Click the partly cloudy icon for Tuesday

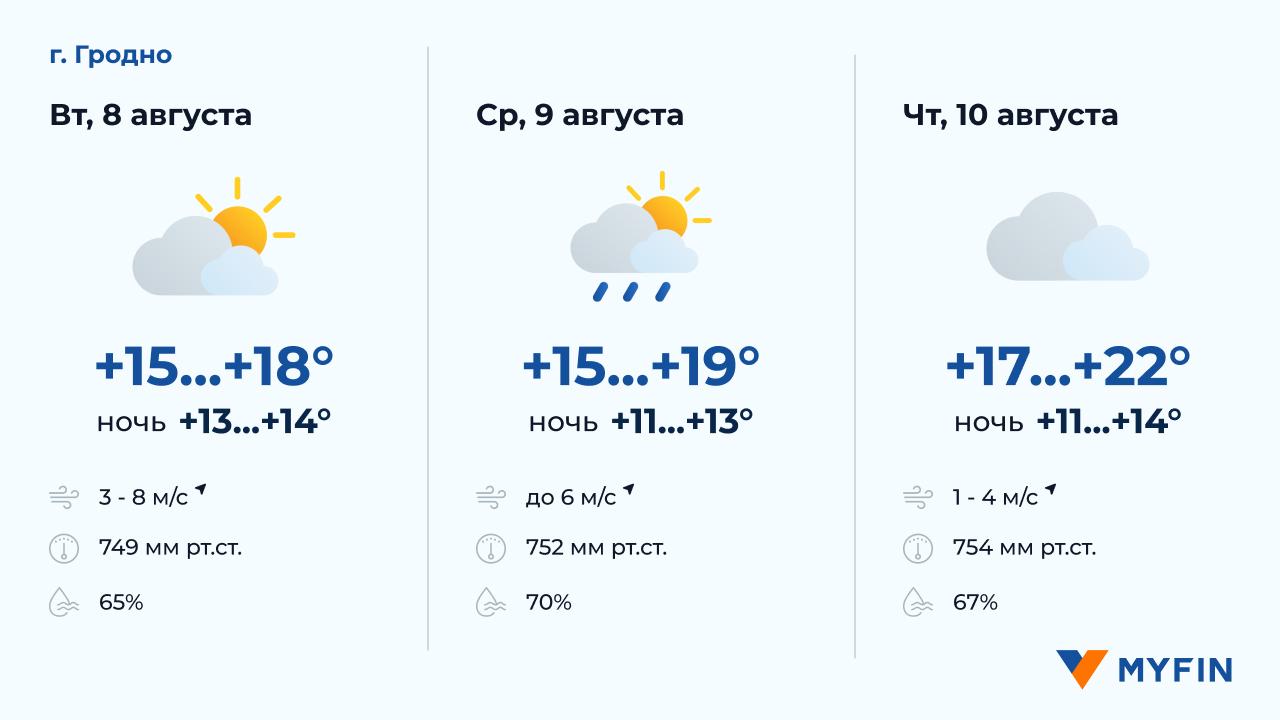click(213, 238)
